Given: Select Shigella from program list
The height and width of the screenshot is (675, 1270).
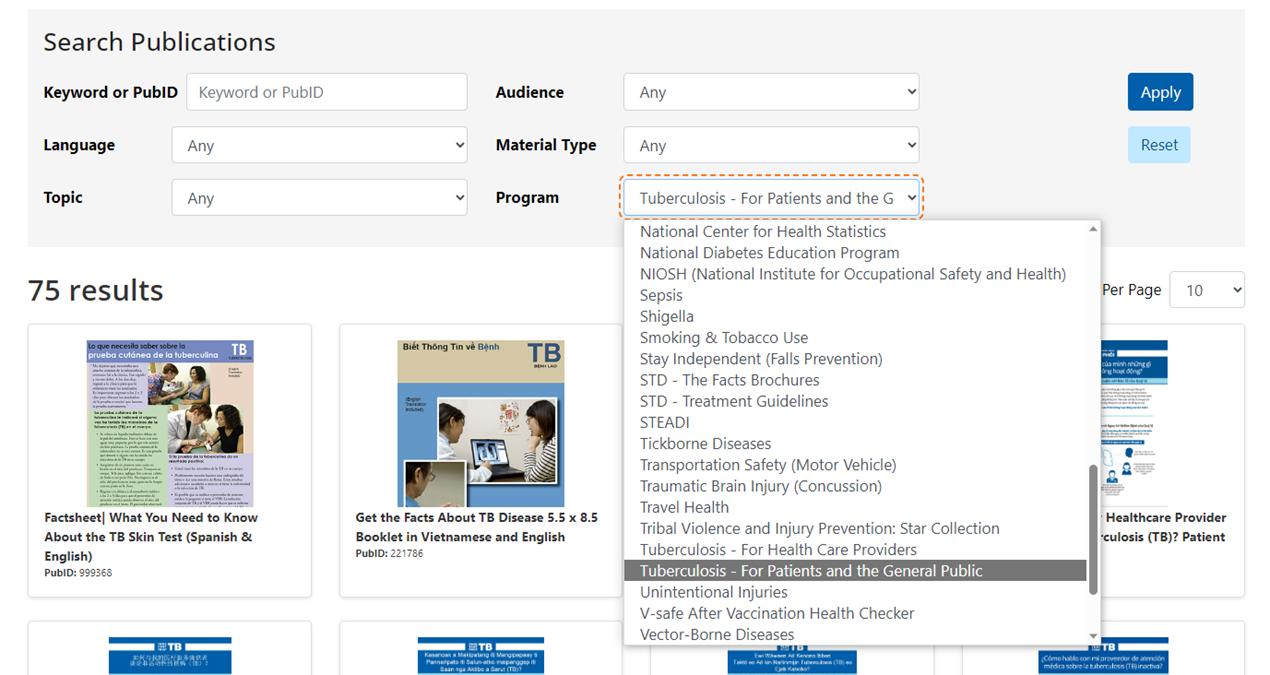Looking at the screenshot, I should 855,316.
